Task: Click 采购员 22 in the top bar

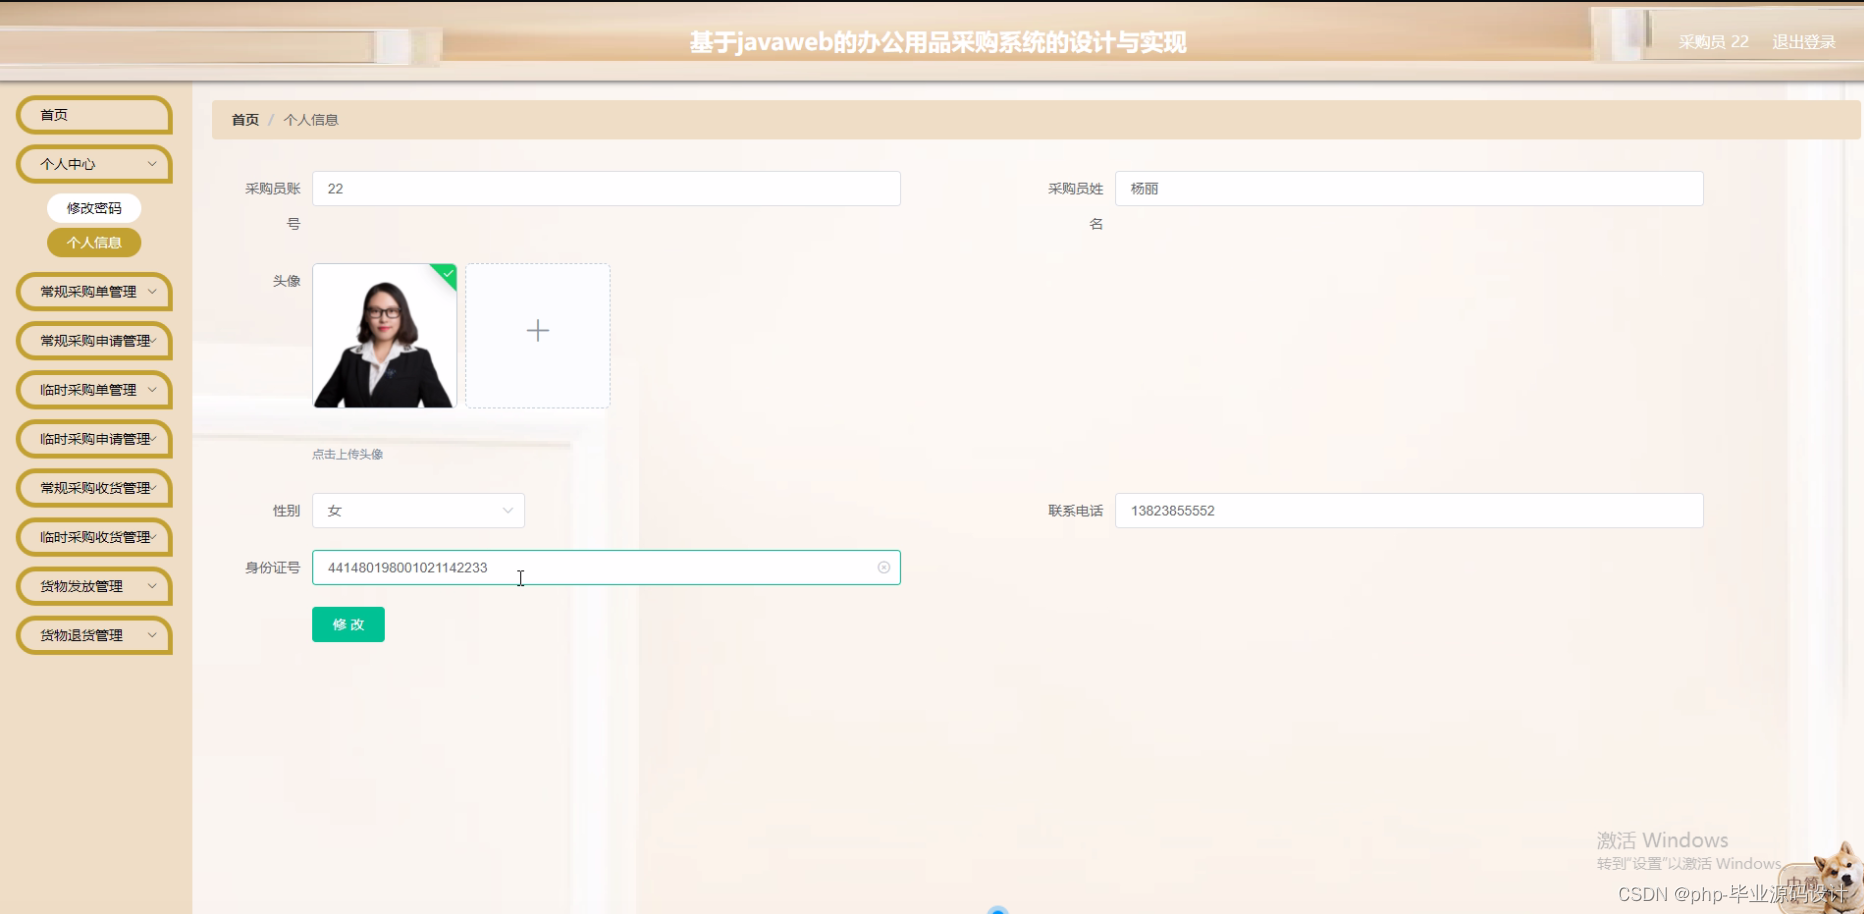Action: pyautogui.click(x=1713, y=42)
